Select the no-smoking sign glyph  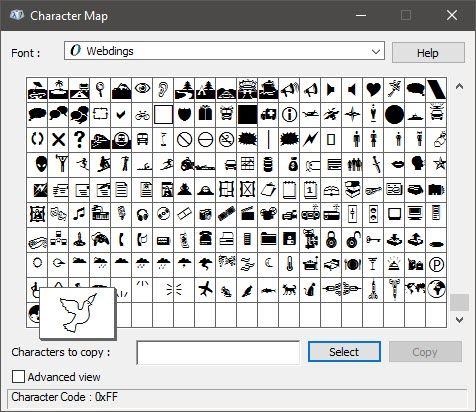click(x=226, y=139)
